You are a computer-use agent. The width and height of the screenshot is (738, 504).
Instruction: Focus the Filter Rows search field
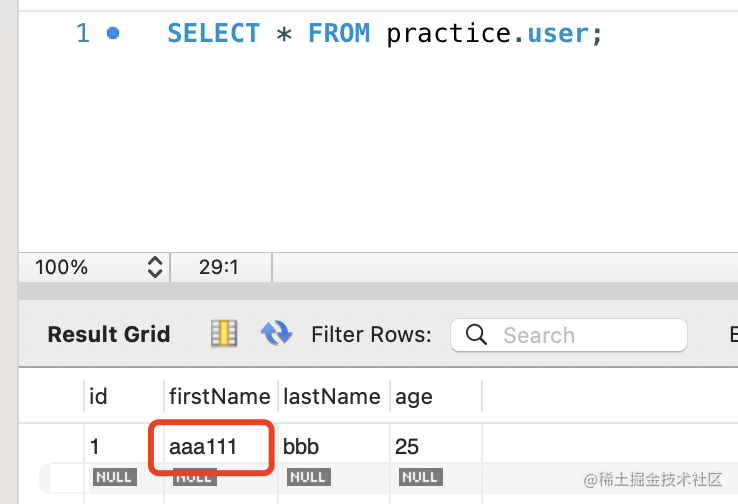click(569, 335)
